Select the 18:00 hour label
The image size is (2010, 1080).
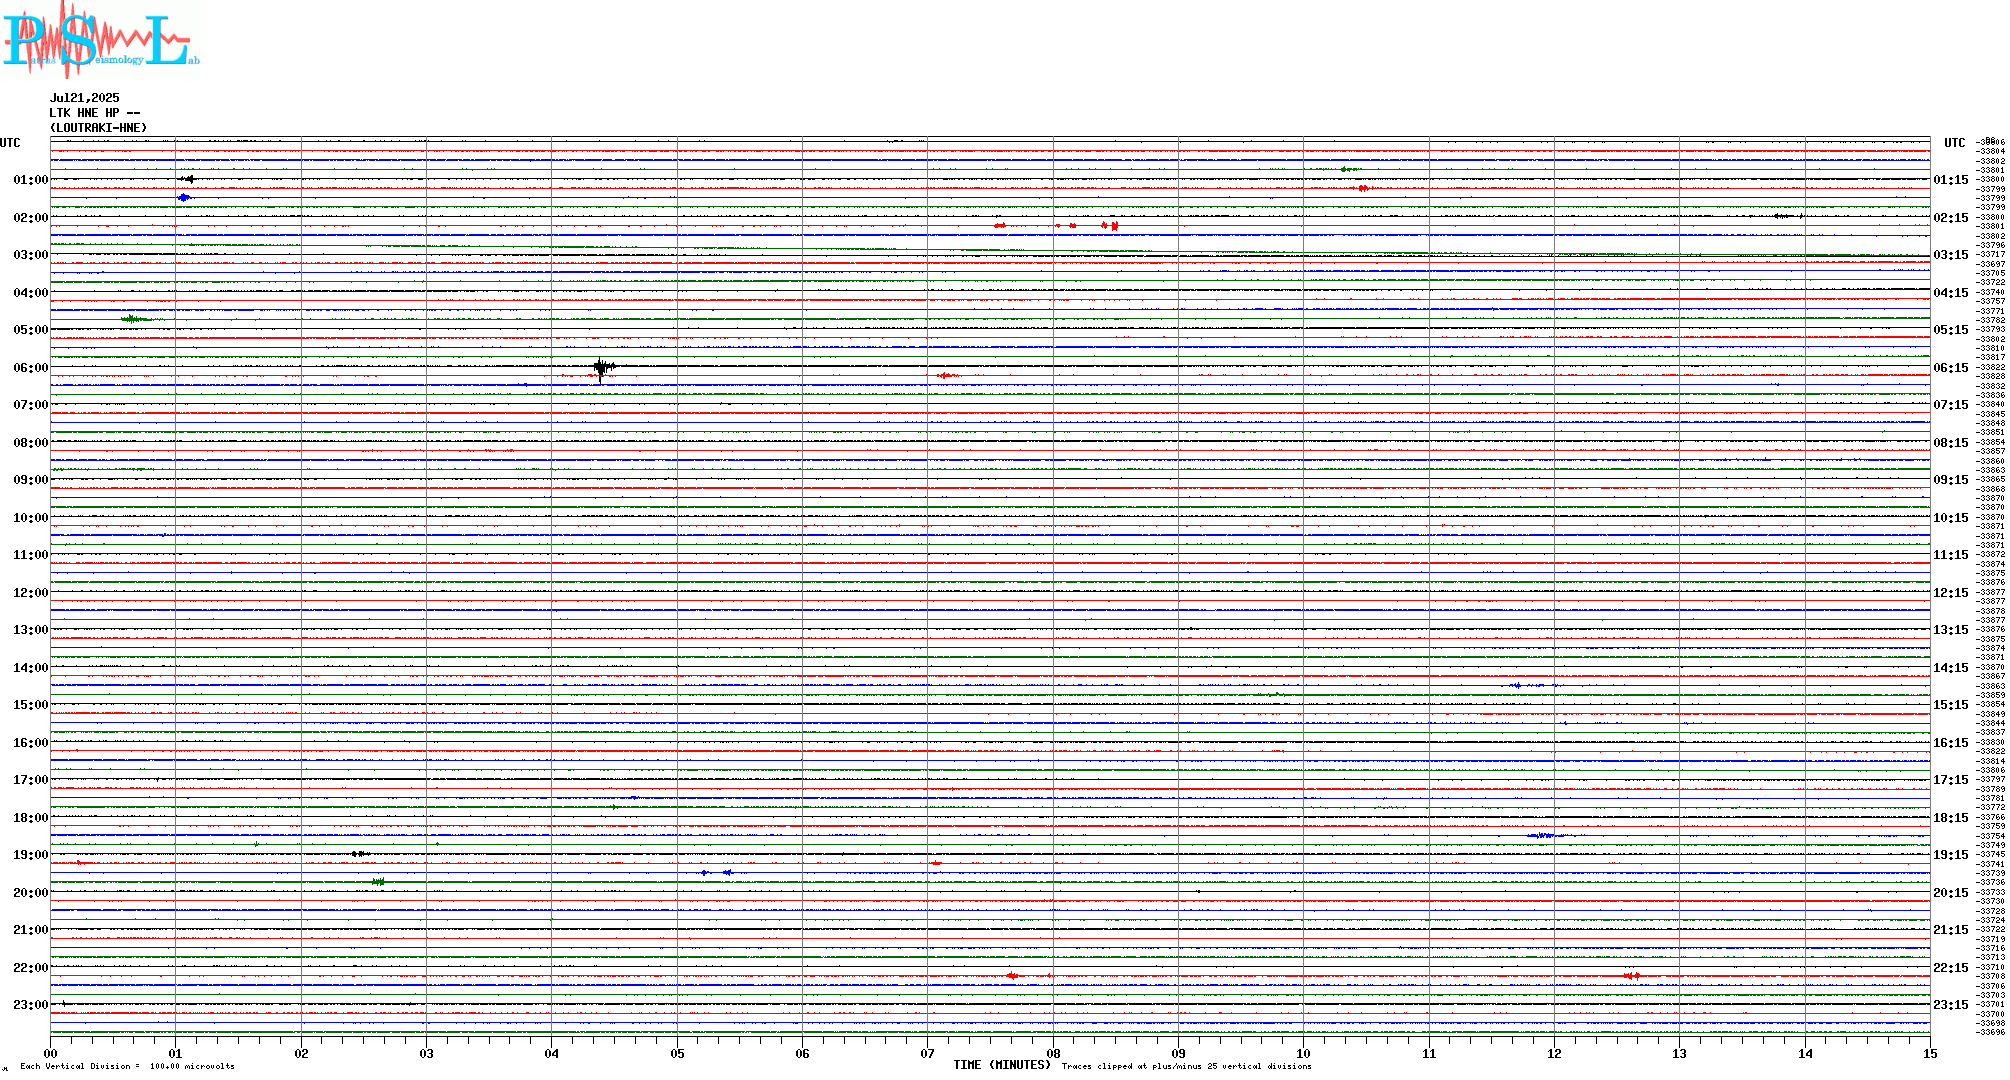[30, 818]
